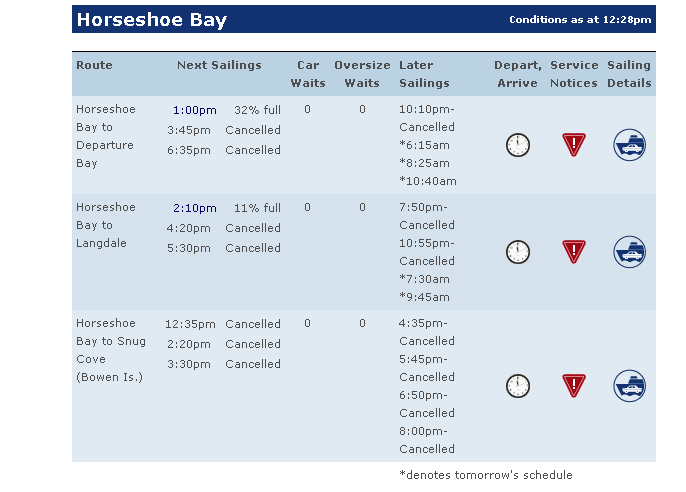
Task: Click the 32% full status text
Action: click(257, 110)
